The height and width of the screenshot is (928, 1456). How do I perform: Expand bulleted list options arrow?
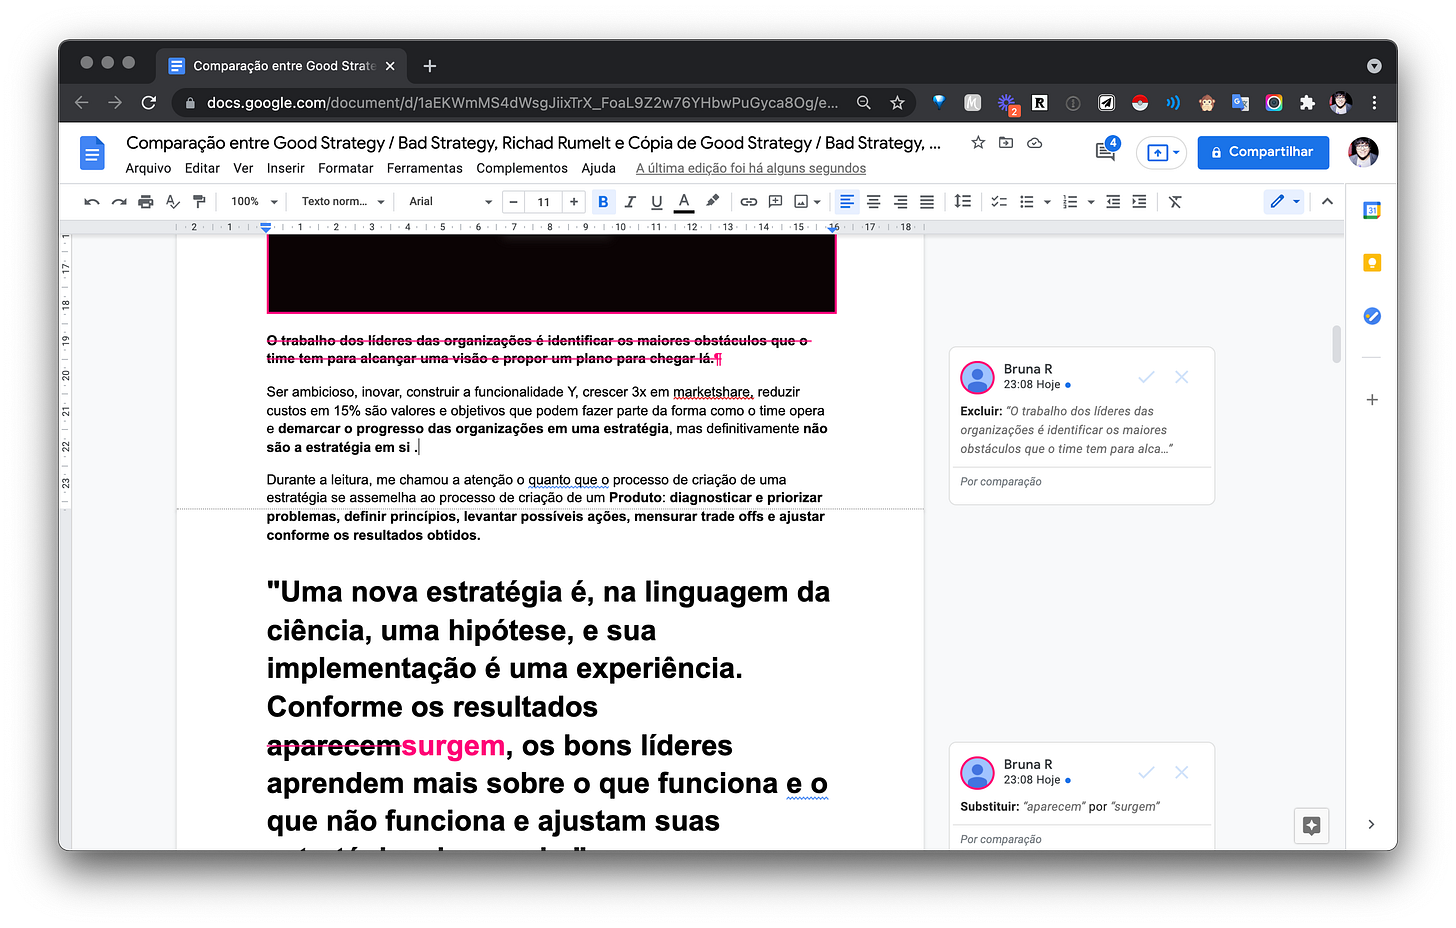pyautogui.click(x=1047, y=202)
